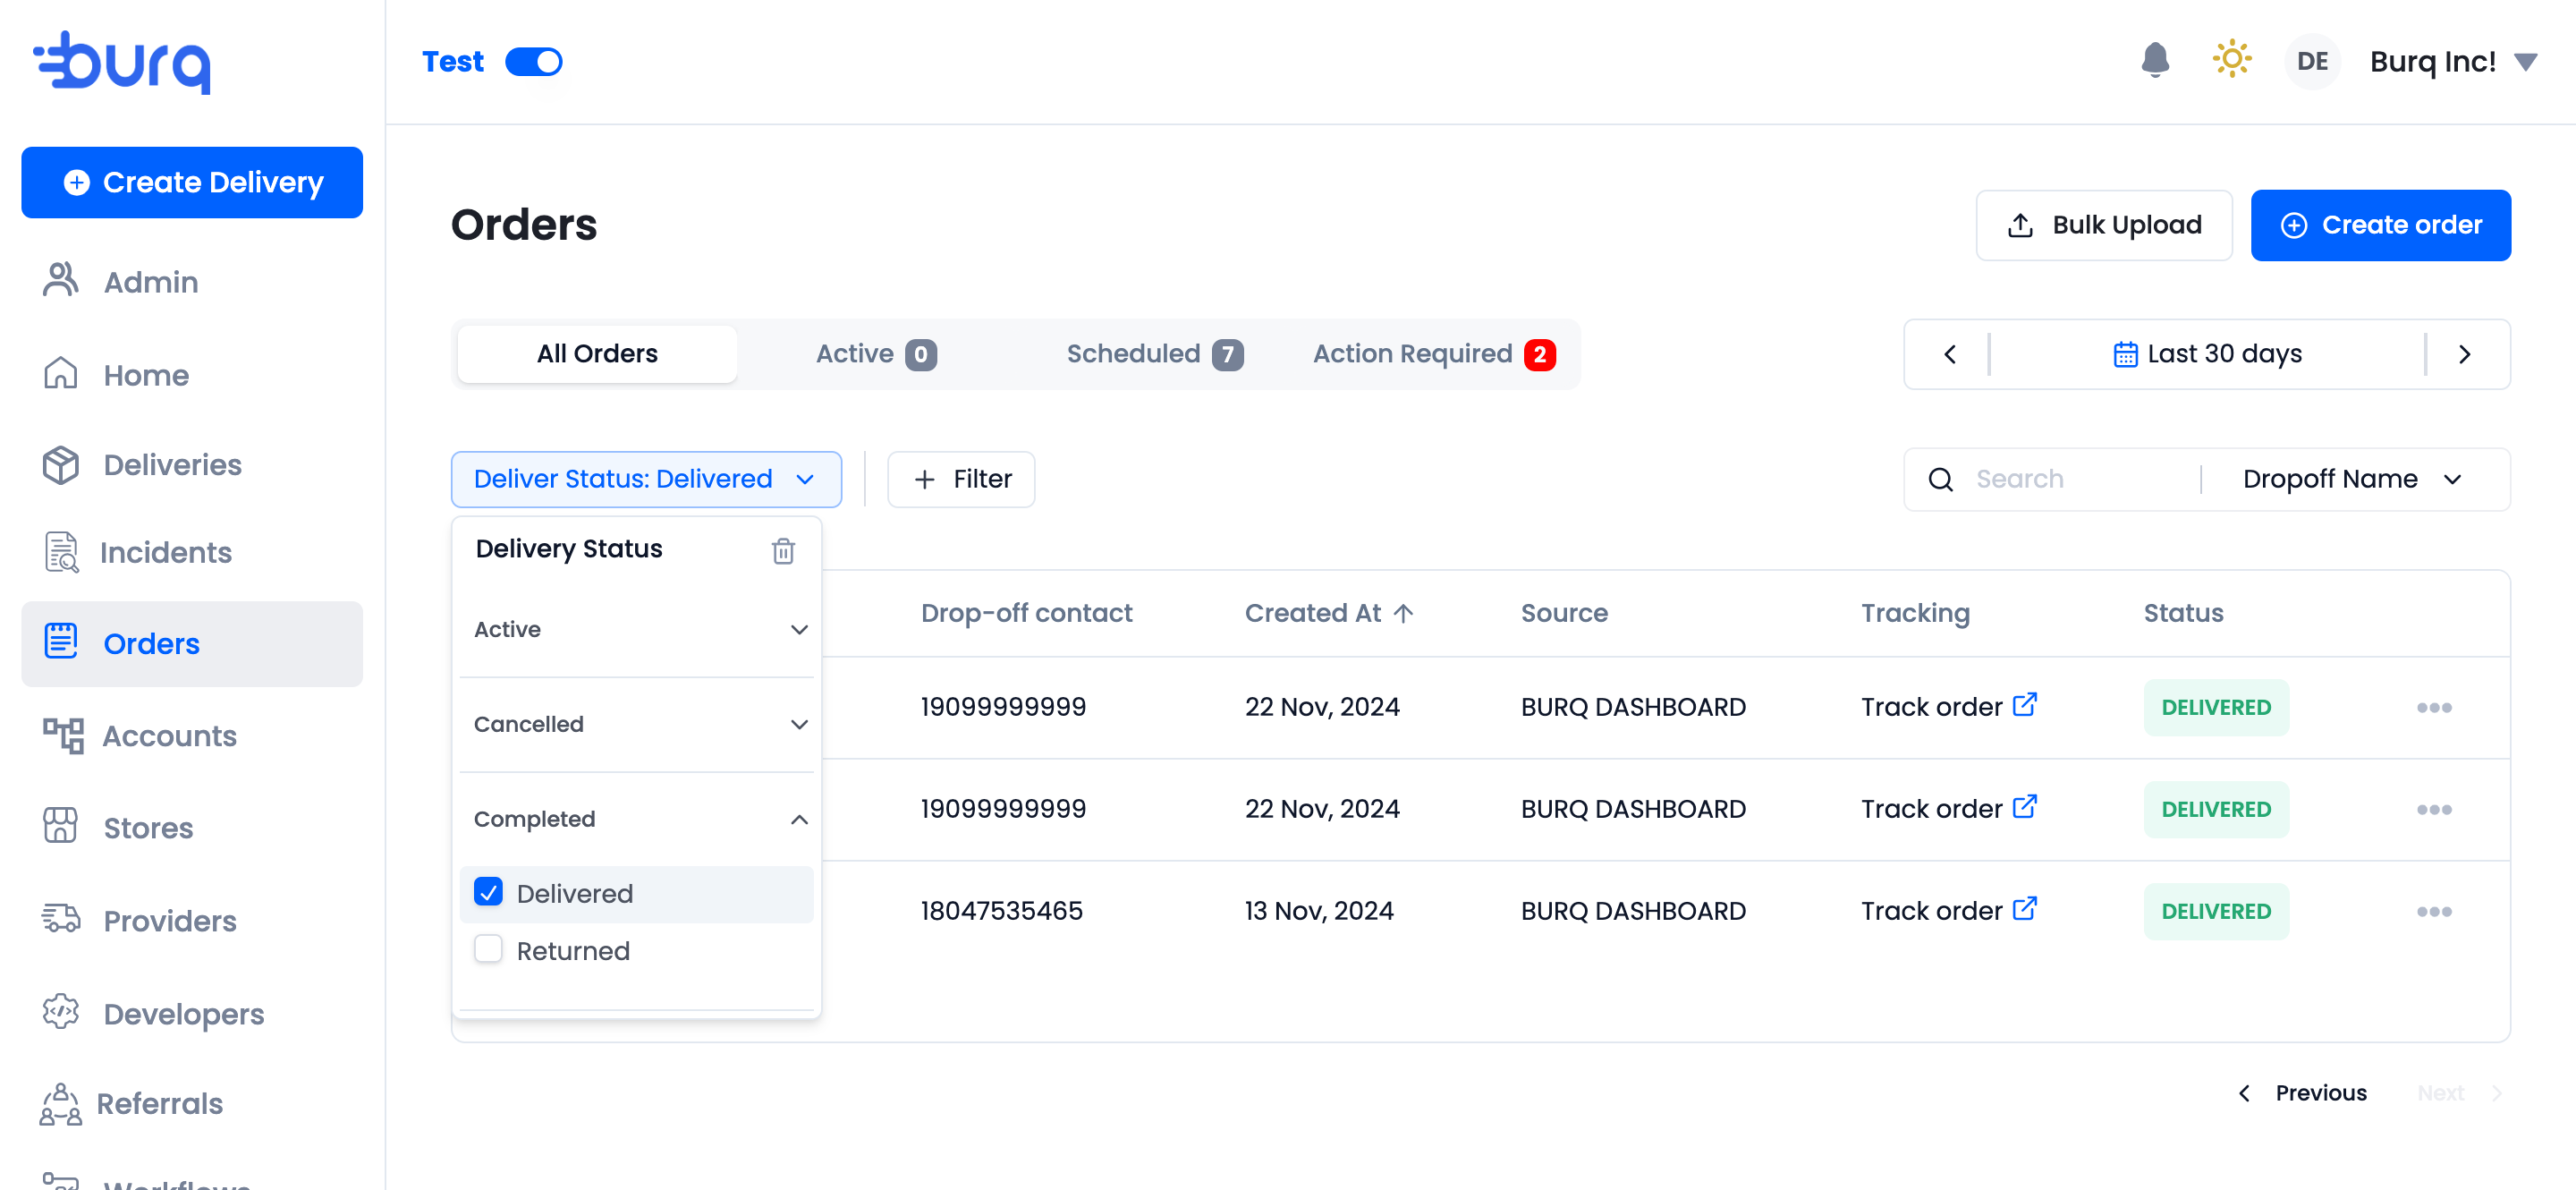
Task: Sort by Created At arrow
Action: pyautogui.click(x=1403, y=613)
